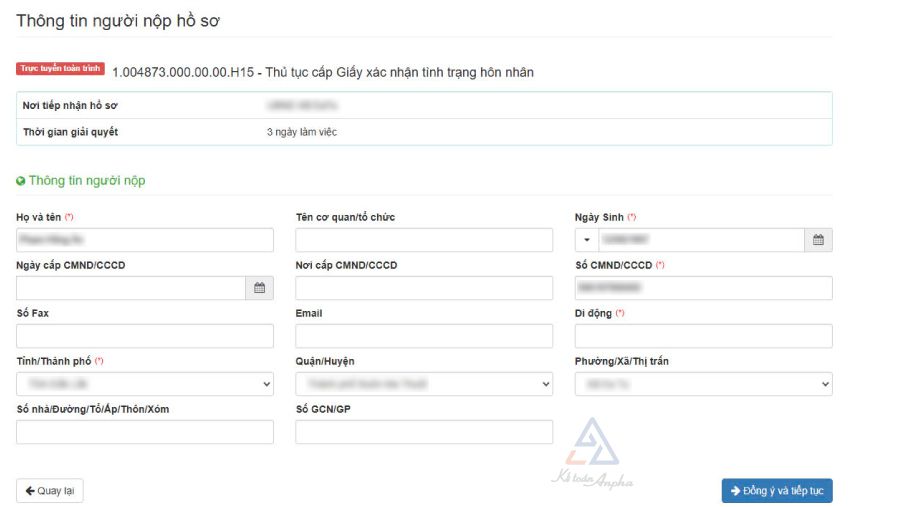This screenshot has height=507, width=900.
Task: Click the red Trực tuyến toàn trình badge
Action: point(60,69)
